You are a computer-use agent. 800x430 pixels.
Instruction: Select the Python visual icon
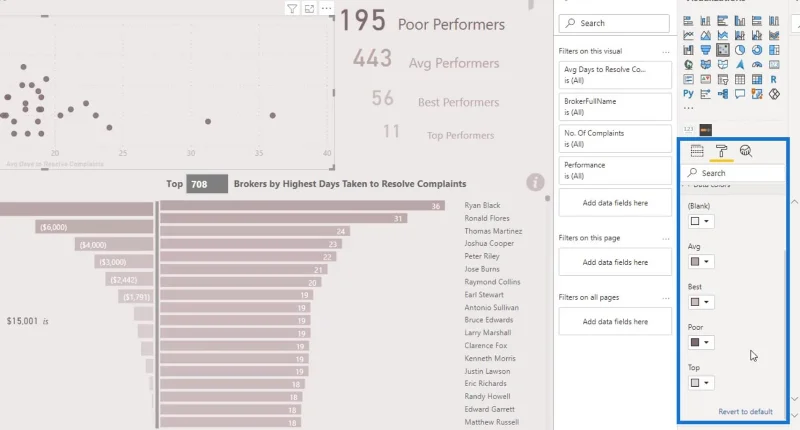[x=688, y=94]
